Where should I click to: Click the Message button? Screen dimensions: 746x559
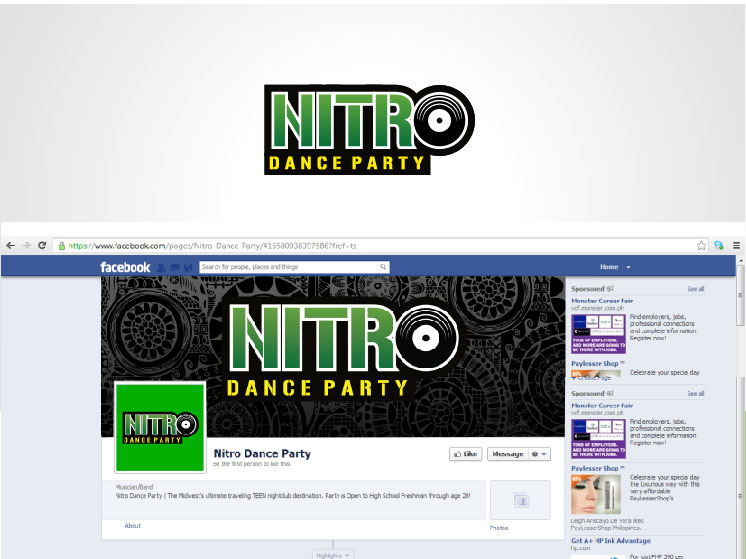click(508, 454)
